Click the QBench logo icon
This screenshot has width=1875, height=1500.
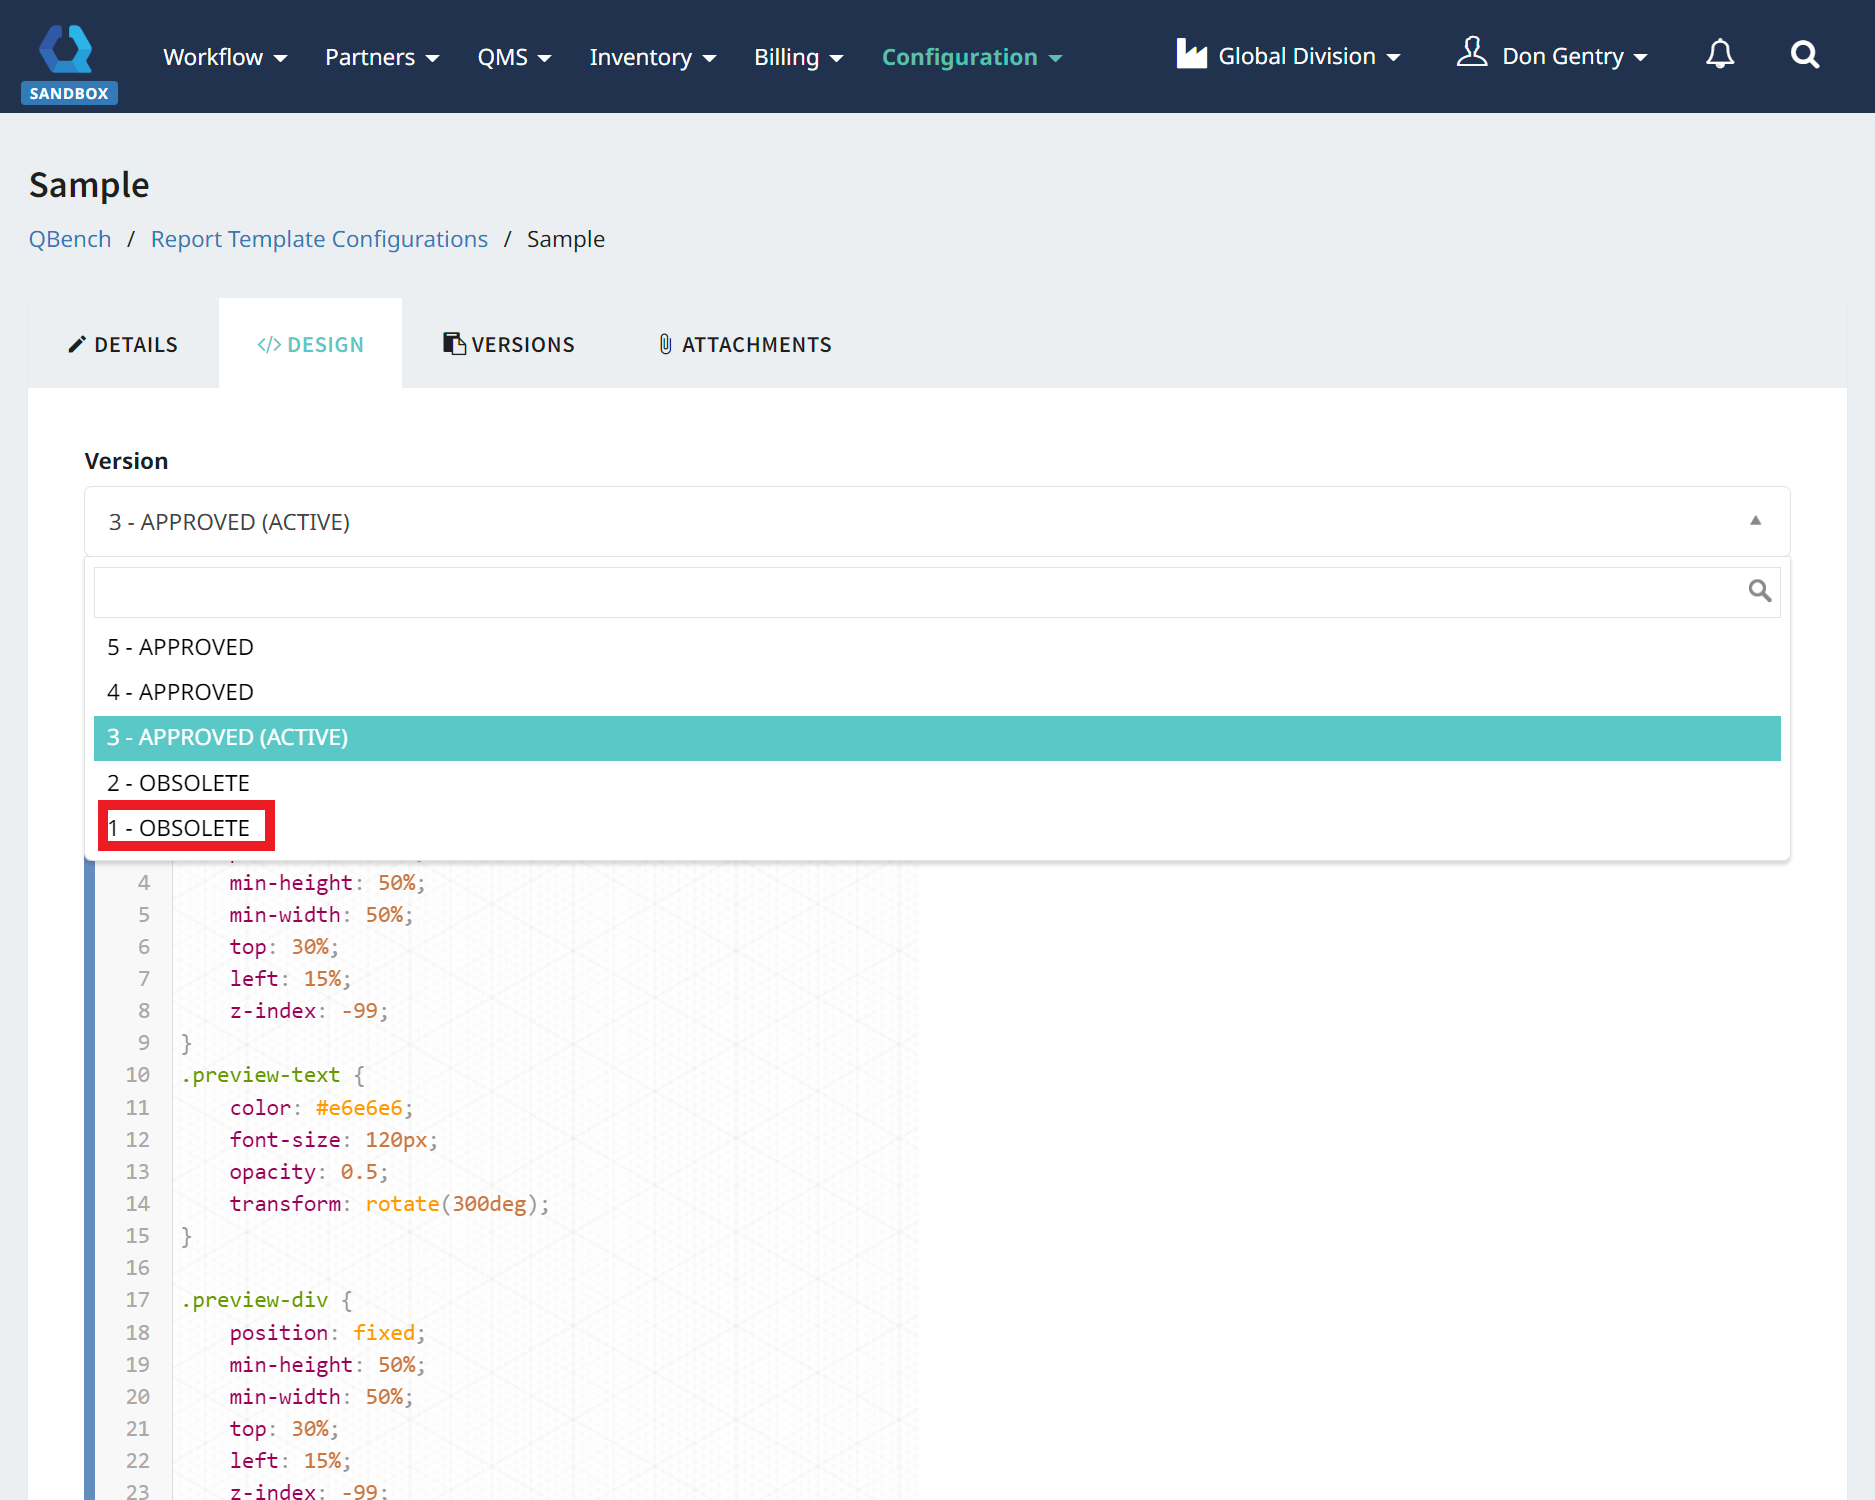point(66,50)
